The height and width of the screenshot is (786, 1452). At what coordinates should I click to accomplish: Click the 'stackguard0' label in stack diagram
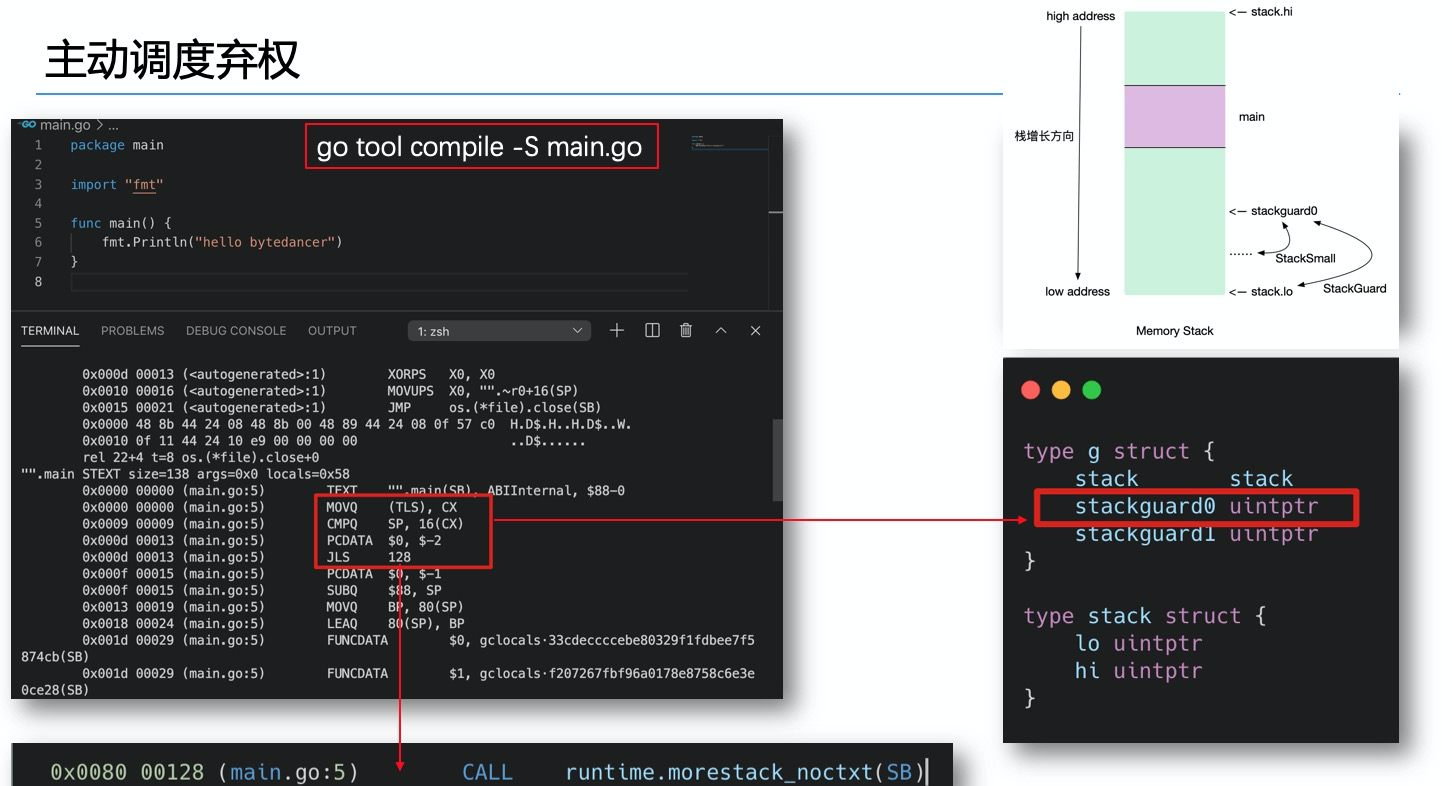click(1284, 211)
